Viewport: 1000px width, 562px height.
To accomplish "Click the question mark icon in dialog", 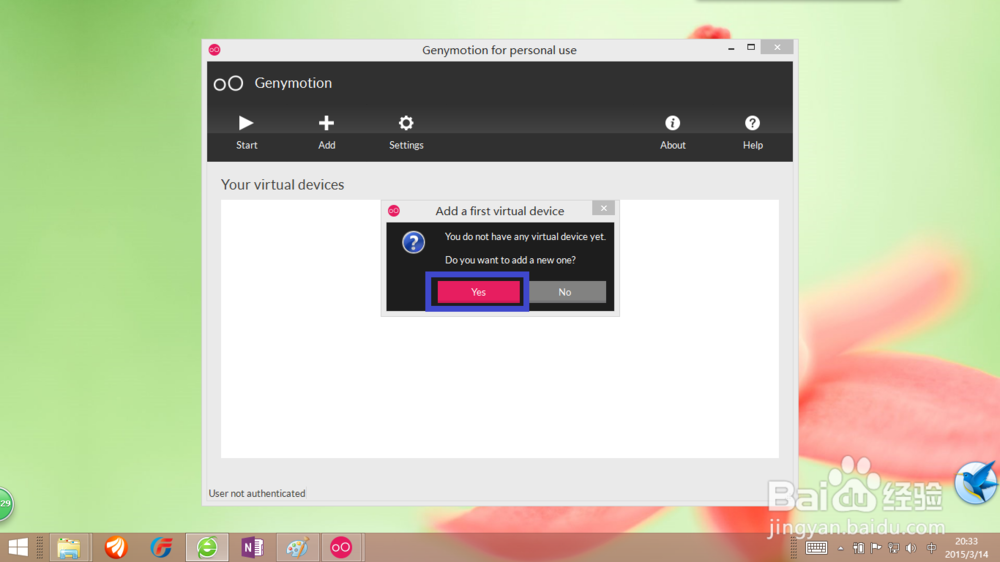I will pos(413,242).
